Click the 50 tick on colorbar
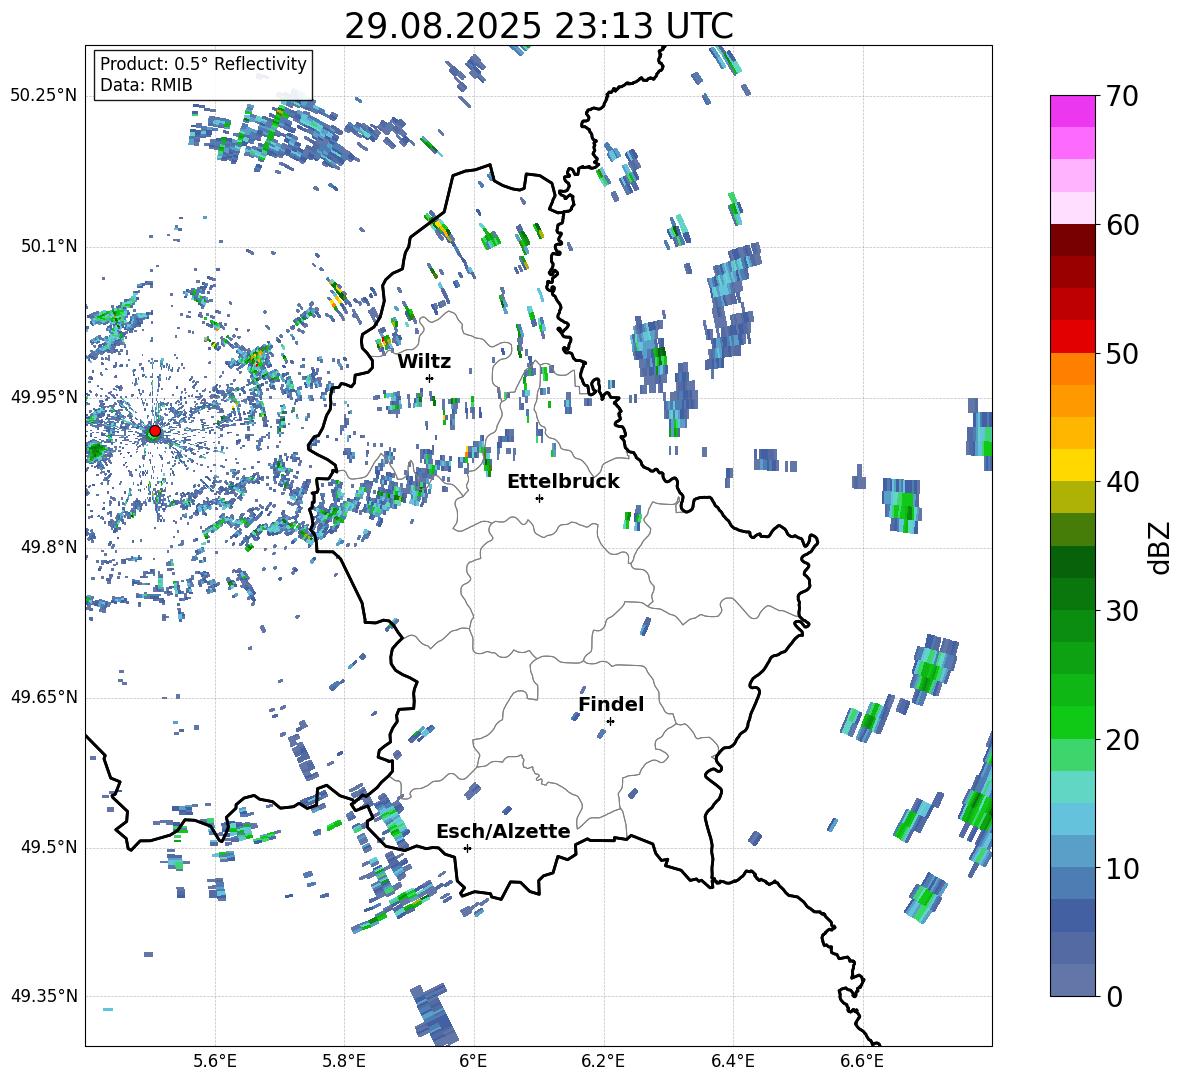This screenshot has height=1081, width=1184. (x=1122, y=354)
